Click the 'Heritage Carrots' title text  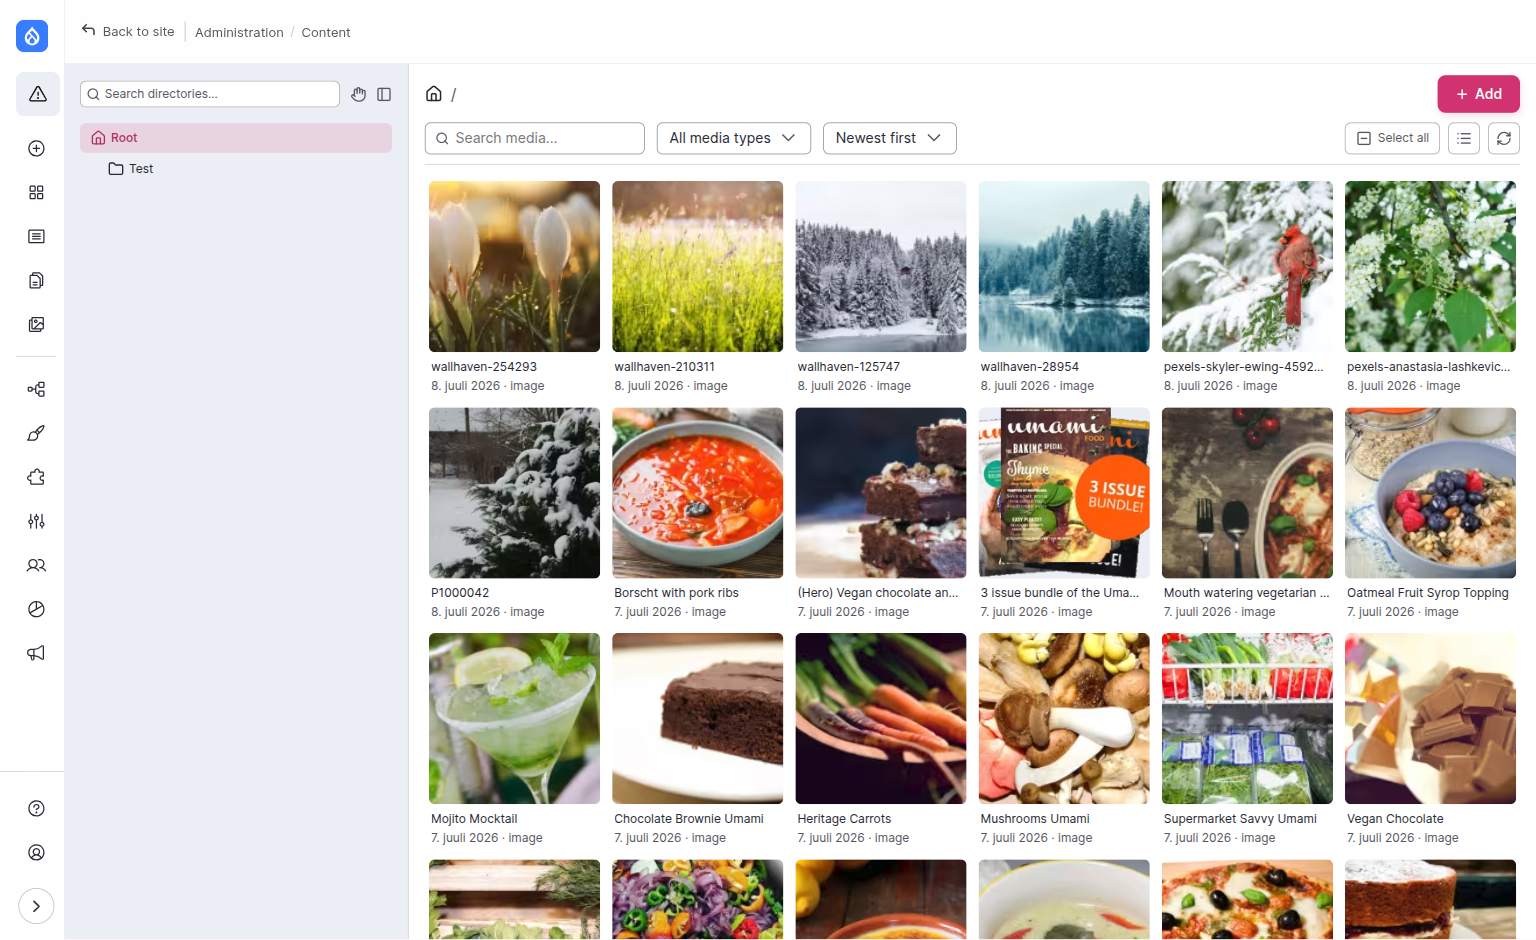point(844,819)
